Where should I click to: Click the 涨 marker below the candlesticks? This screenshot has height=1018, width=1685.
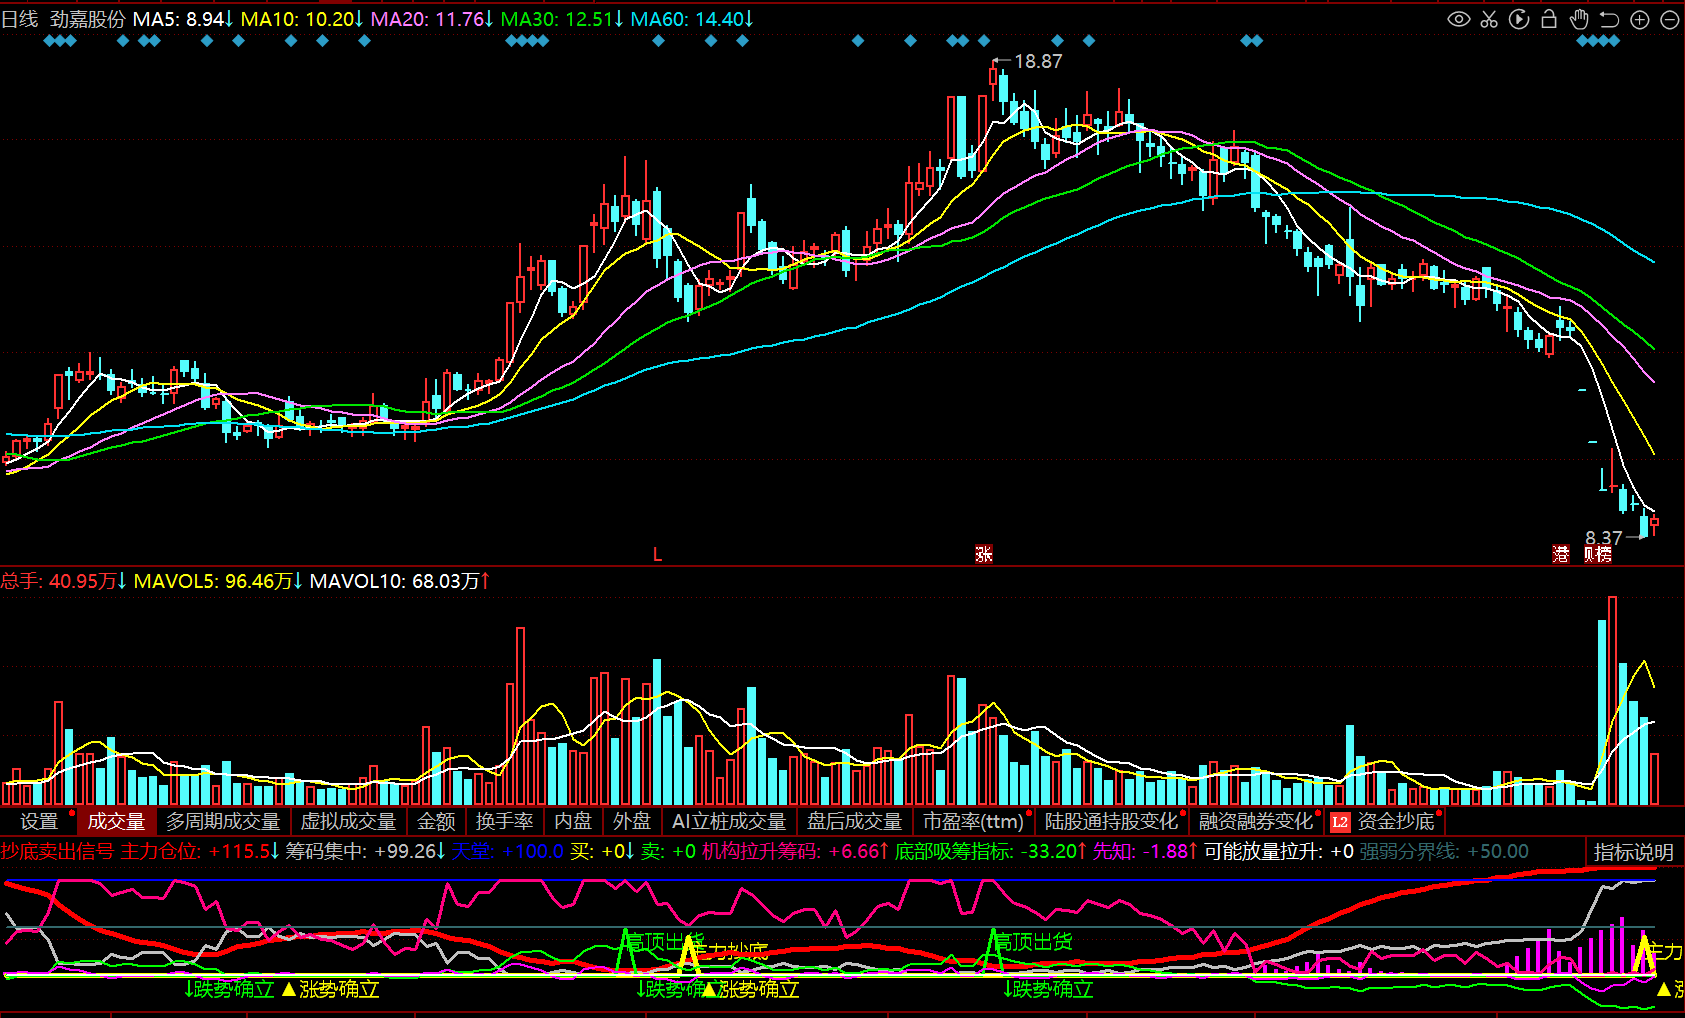click(x=984, y=554)
